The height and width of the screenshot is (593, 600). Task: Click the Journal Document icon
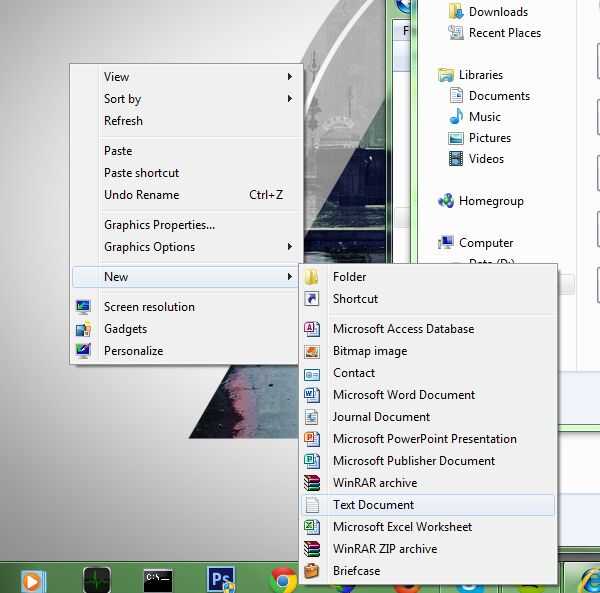coord(311,417)
